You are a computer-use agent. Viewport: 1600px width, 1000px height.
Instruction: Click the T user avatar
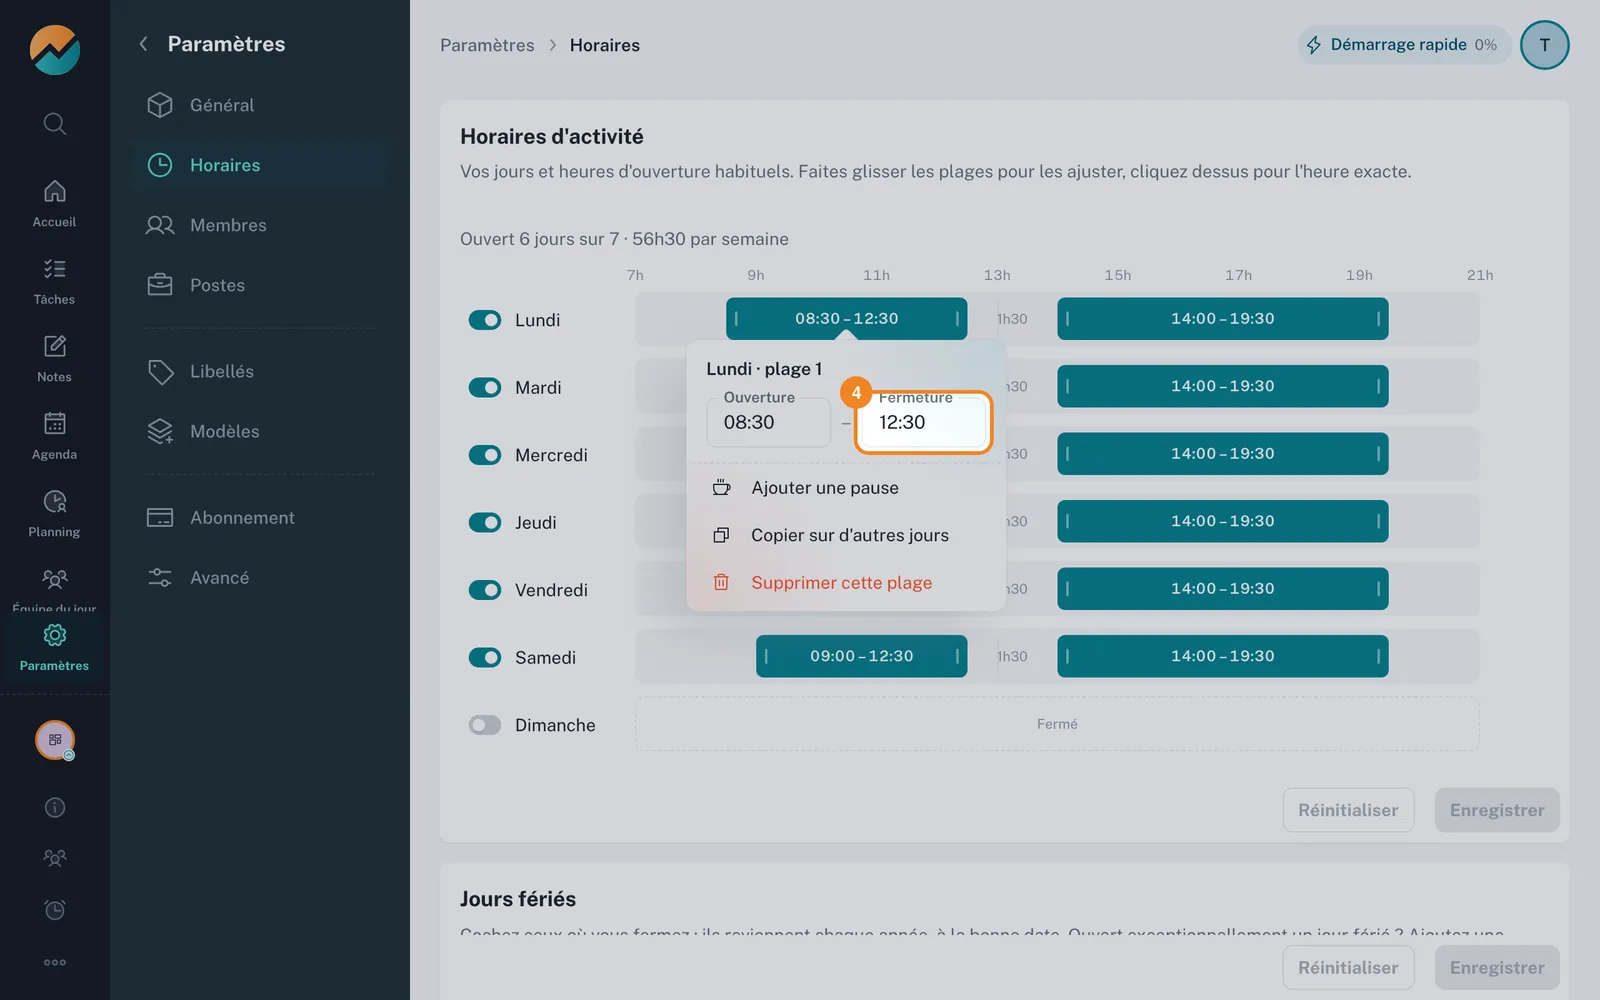(x=1545, y=45)
